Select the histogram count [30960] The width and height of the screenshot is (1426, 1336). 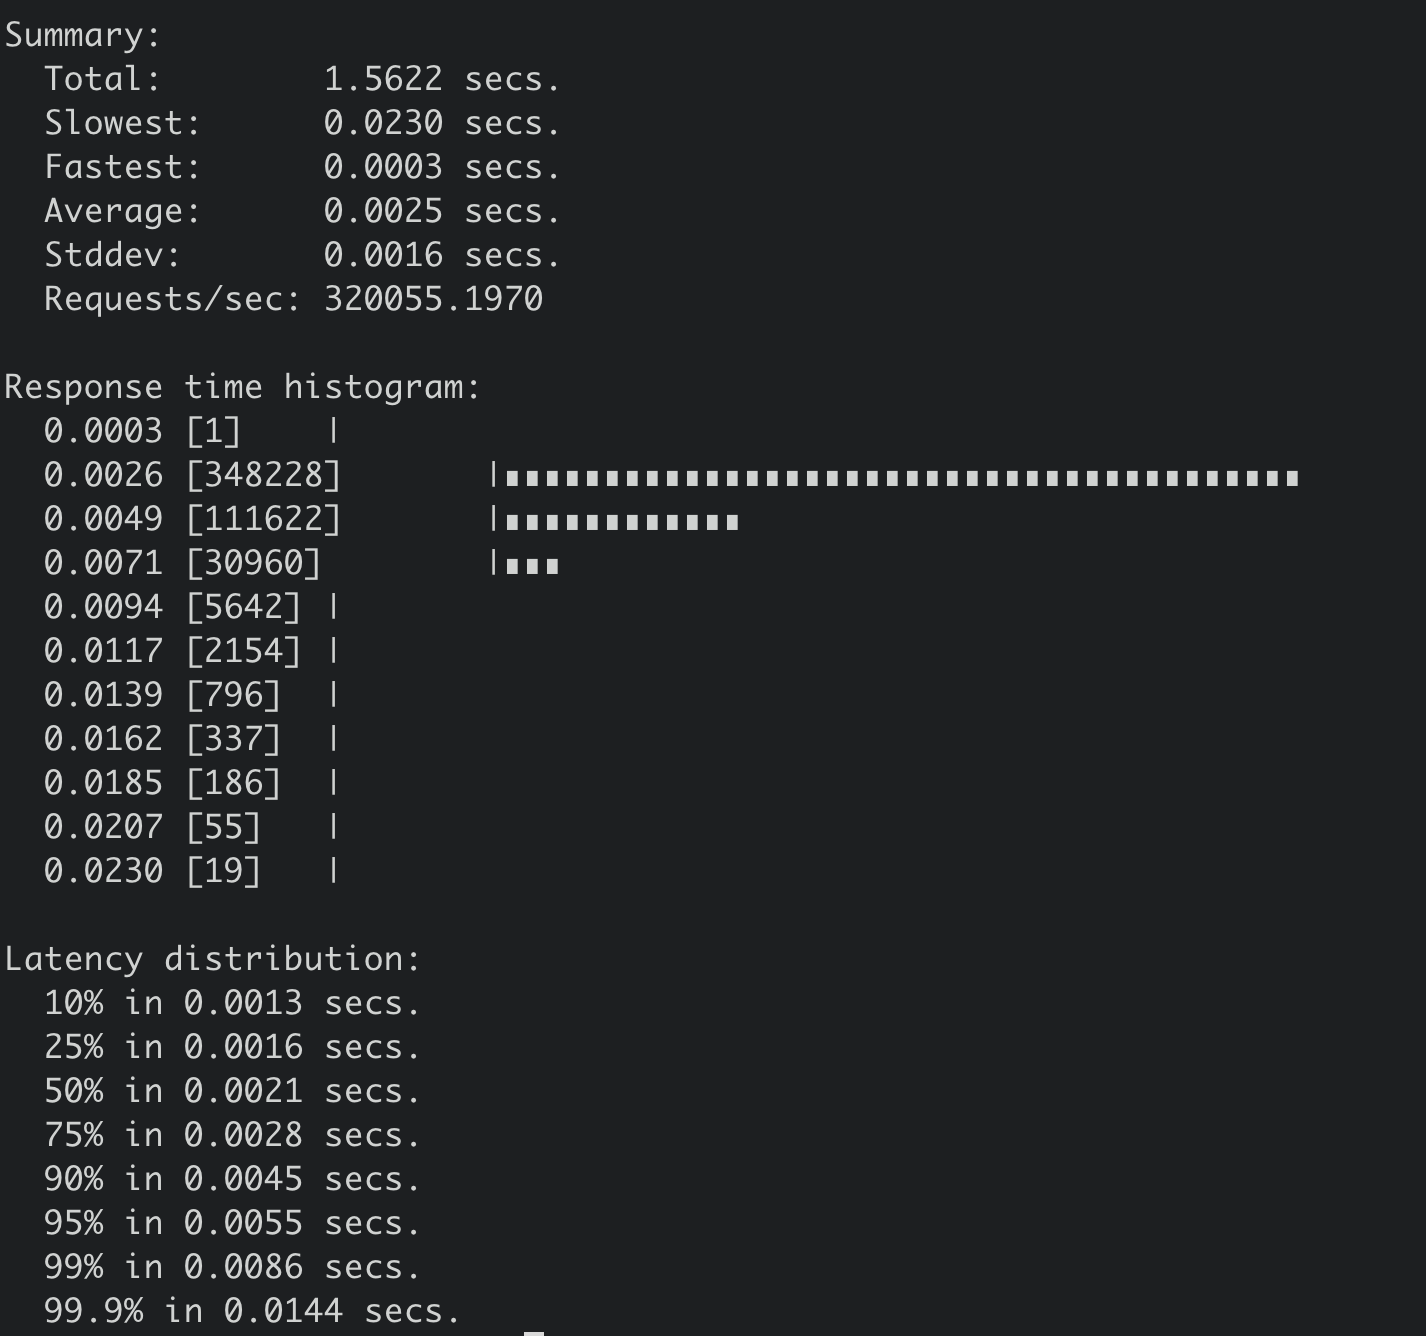click(x=254, y=563)
